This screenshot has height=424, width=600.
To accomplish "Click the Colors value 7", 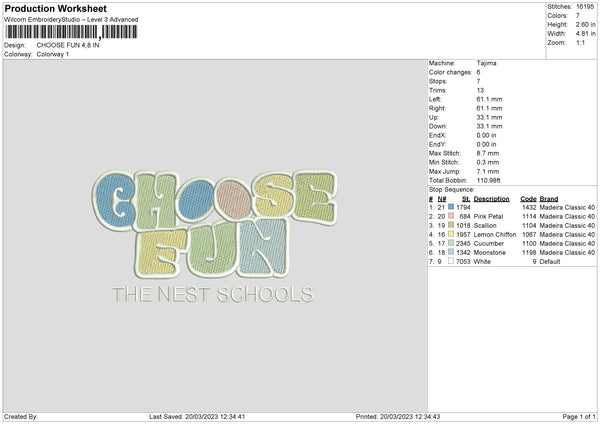I will pos(578,16).
